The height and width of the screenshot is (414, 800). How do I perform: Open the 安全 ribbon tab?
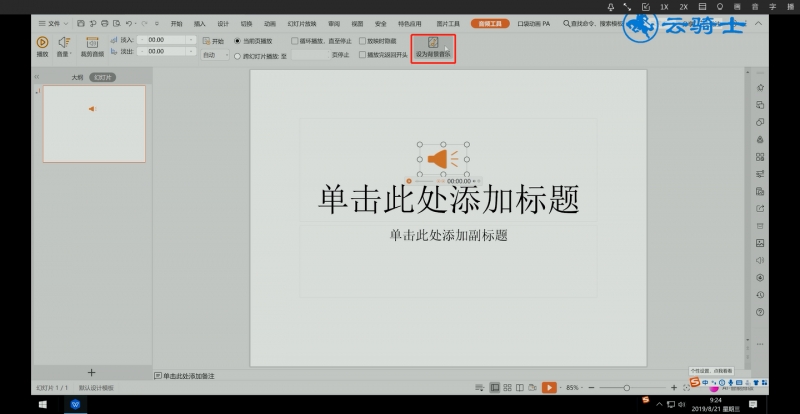pos(381,23)
